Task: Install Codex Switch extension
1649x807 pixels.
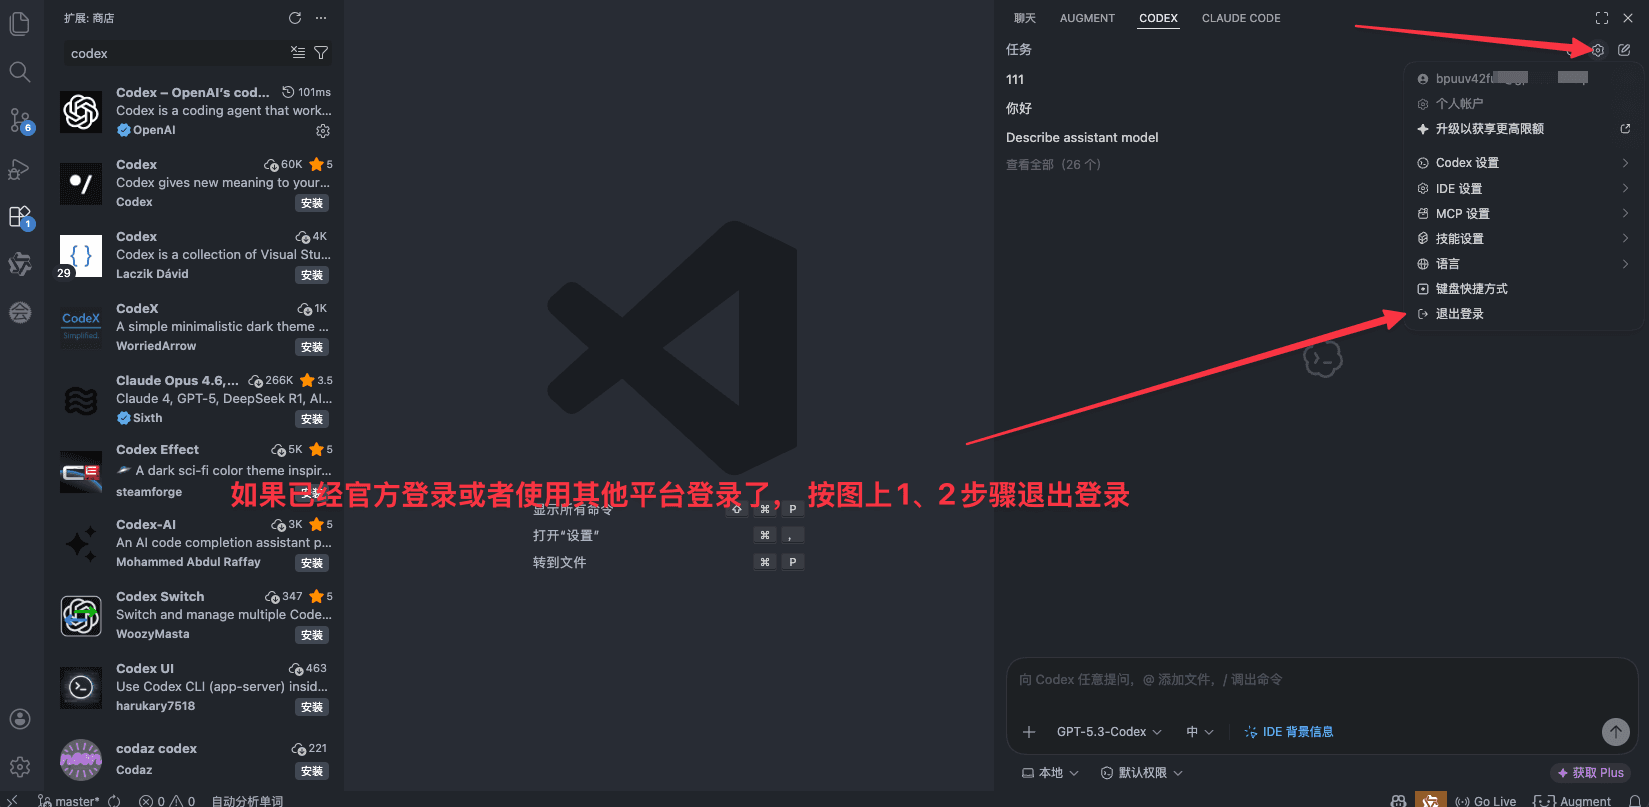Action: [x=312, y=635]
